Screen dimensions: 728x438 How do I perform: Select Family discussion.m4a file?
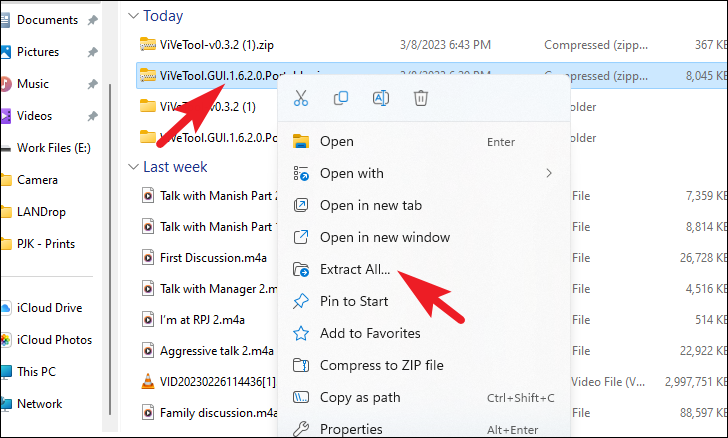219,413
